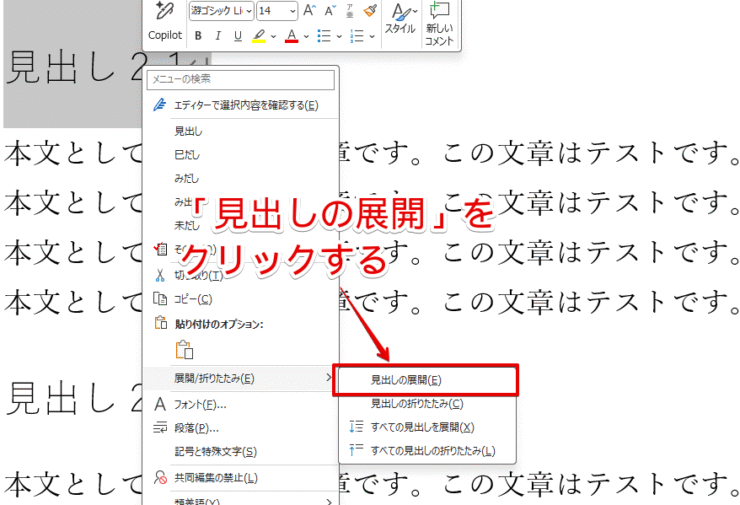
Task: Click the phonetic guide (ruby) icon
Action: coord(348,11)
